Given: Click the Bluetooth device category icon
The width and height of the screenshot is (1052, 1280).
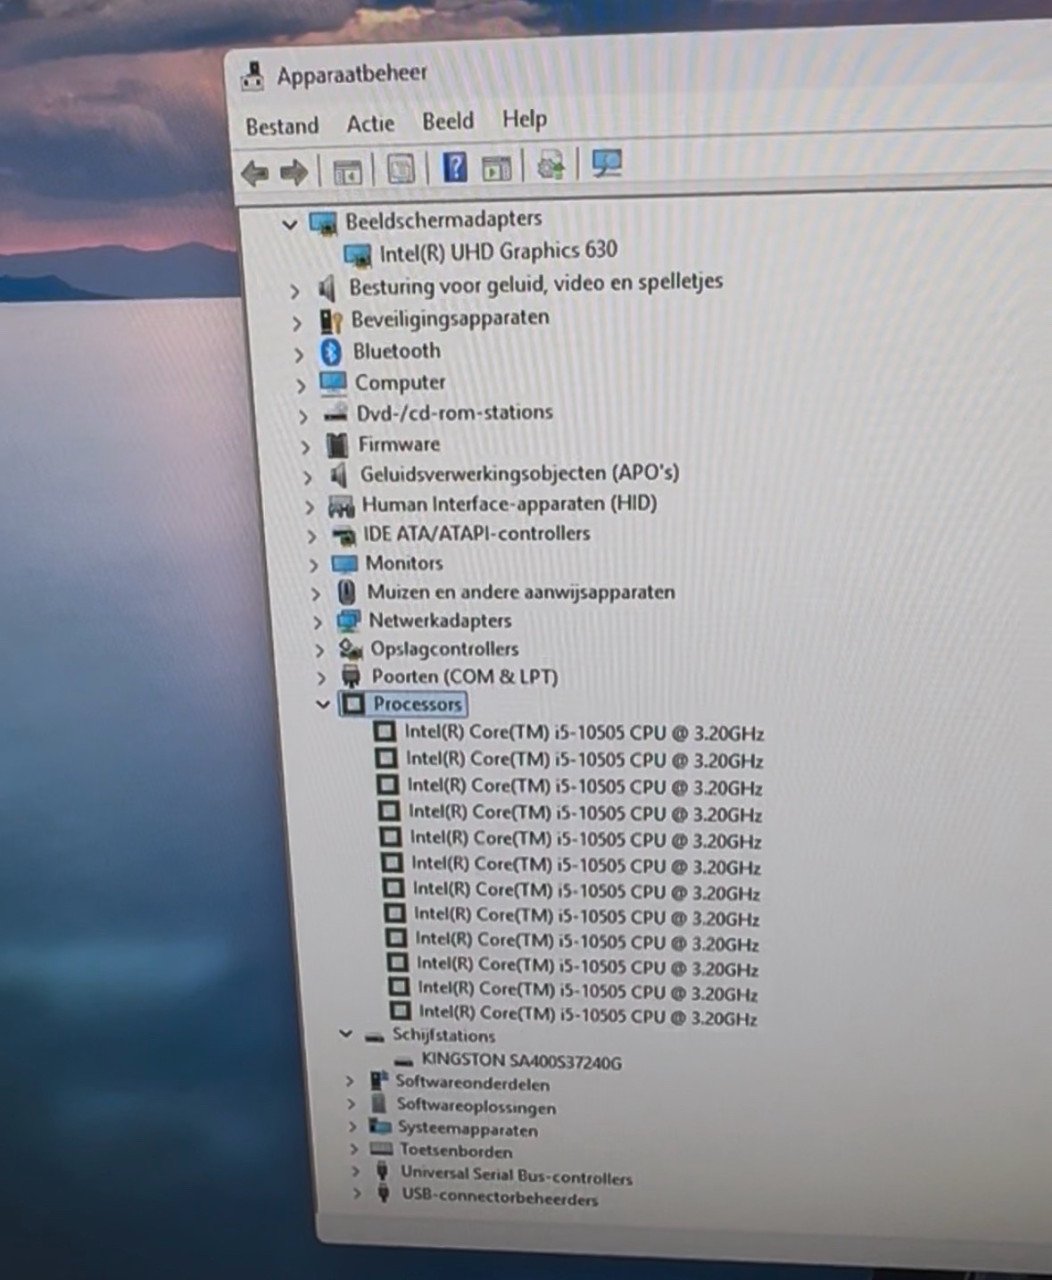Looking at the screenshot, I should 331,351.
